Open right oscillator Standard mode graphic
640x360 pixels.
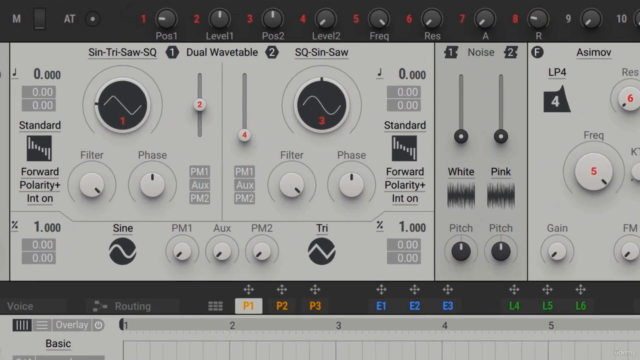click(404, 149)
